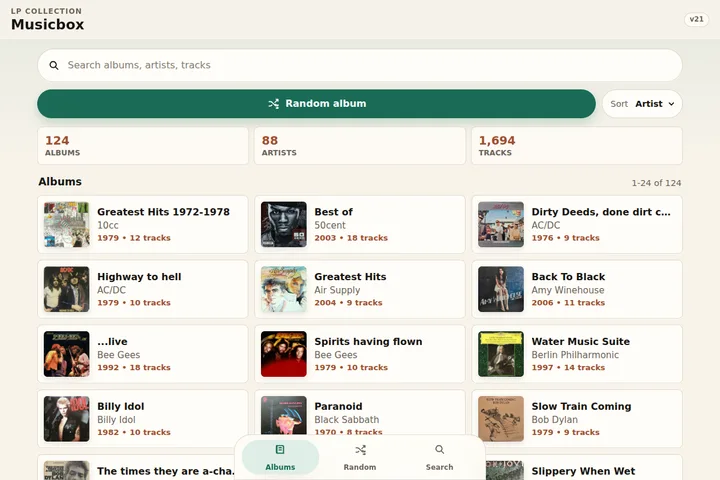
Task: Click the magnifier icon in search bar
Action: (x=54, y=65)
